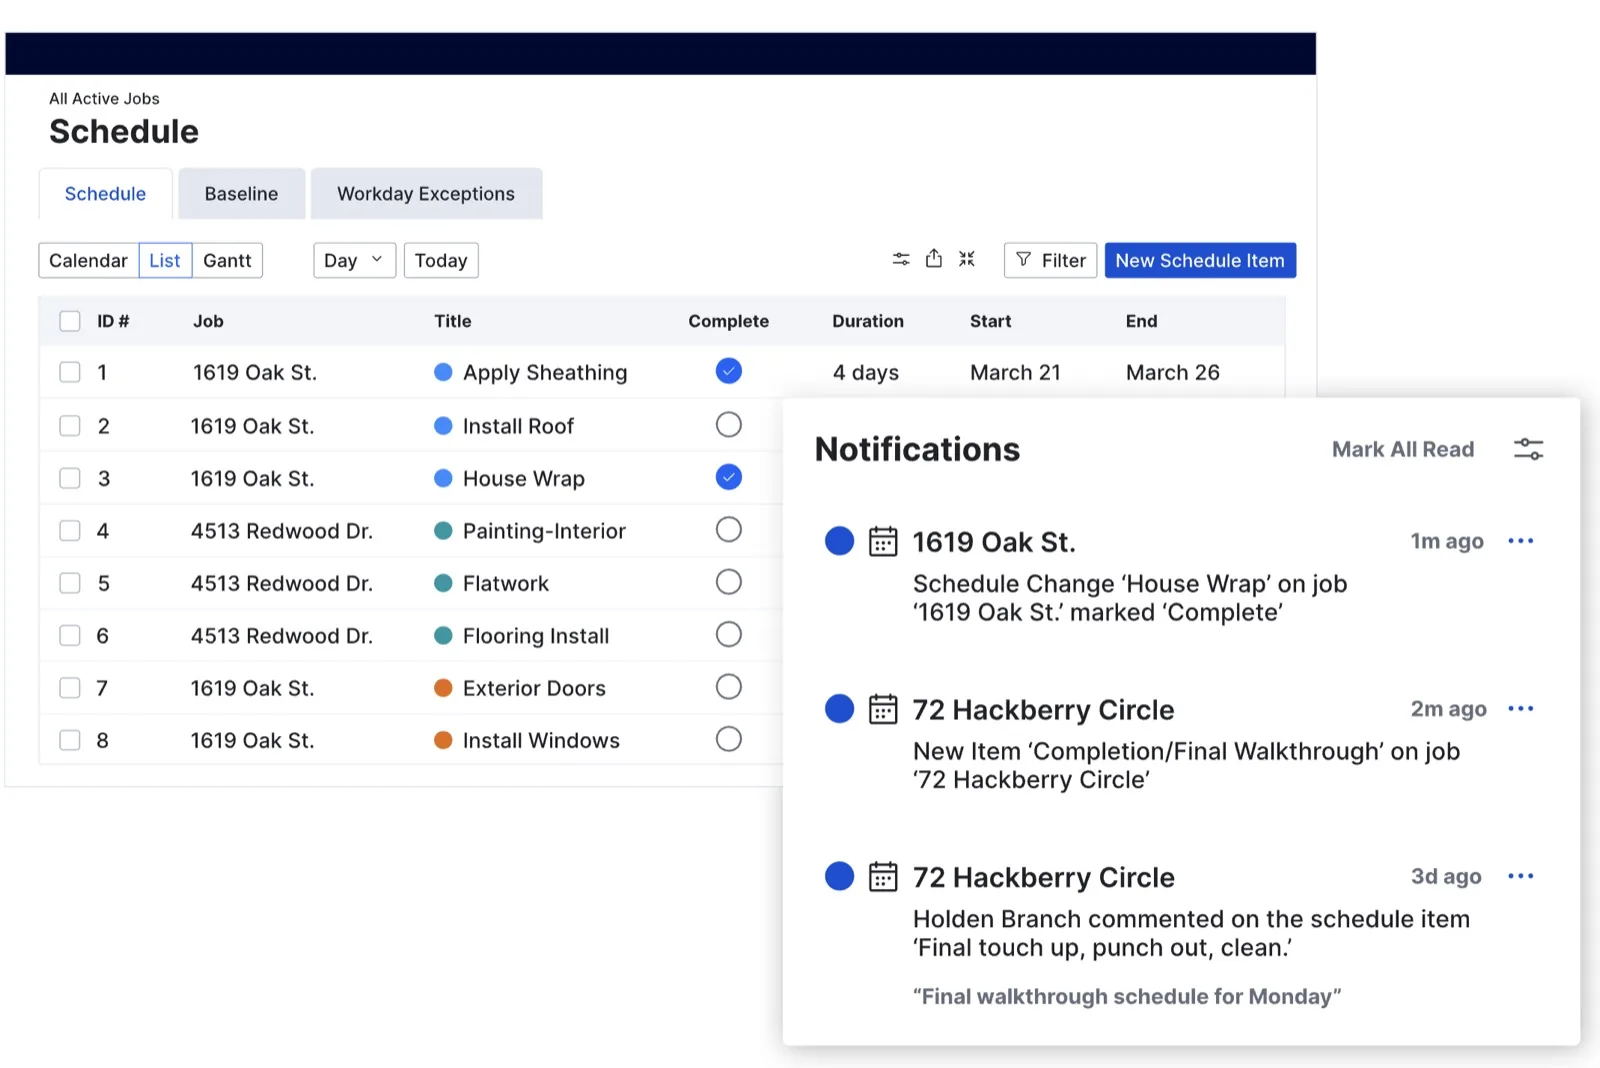Select checkbox for row 8 Install Windows
1600x1068 pixels.
coord(70,740)
